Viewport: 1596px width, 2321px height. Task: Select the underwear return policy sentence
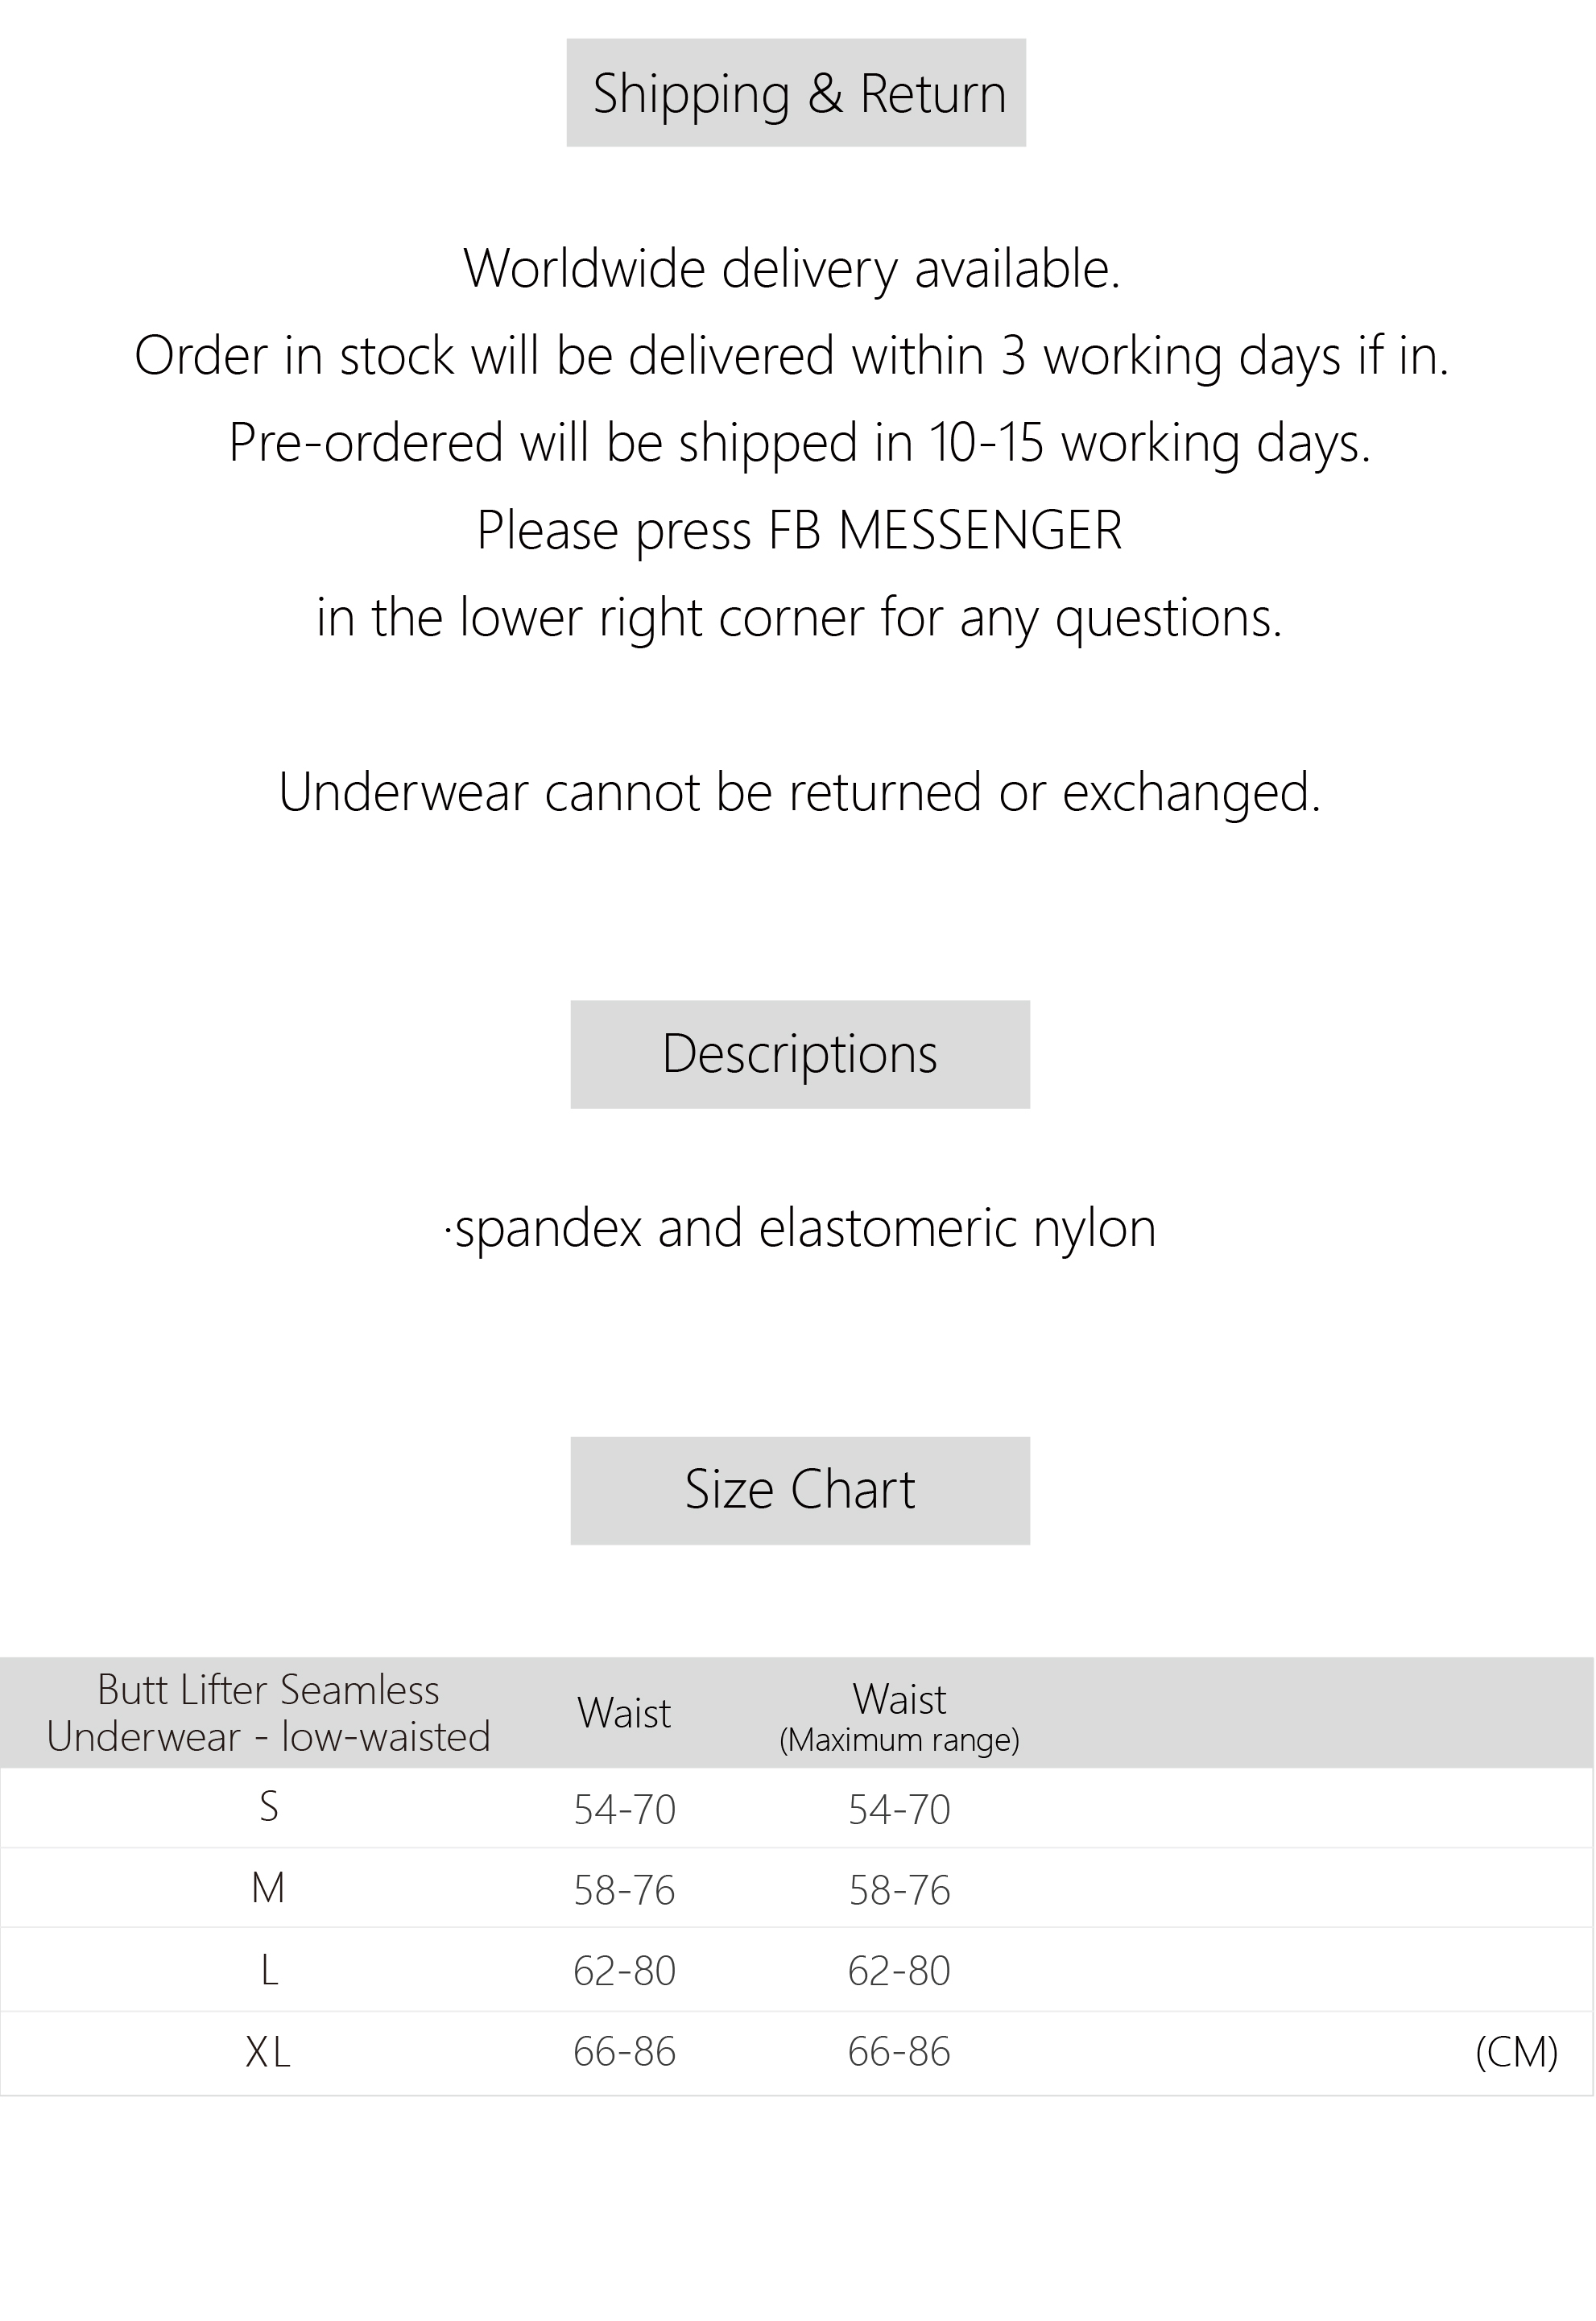pyautogui.click(x=799, y=792)
